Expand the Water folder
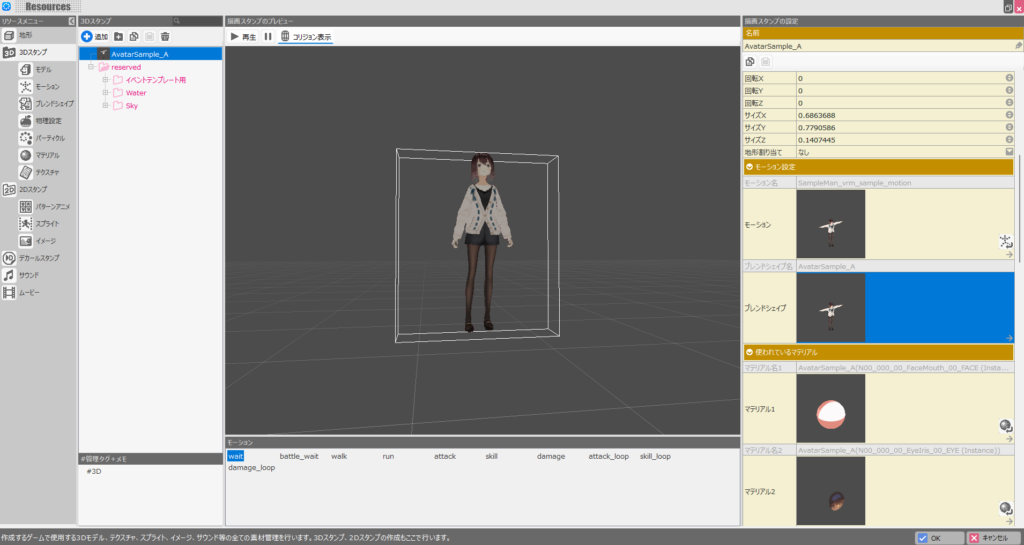This screenshot has width=1024, height=545. [x=104, y=93]
